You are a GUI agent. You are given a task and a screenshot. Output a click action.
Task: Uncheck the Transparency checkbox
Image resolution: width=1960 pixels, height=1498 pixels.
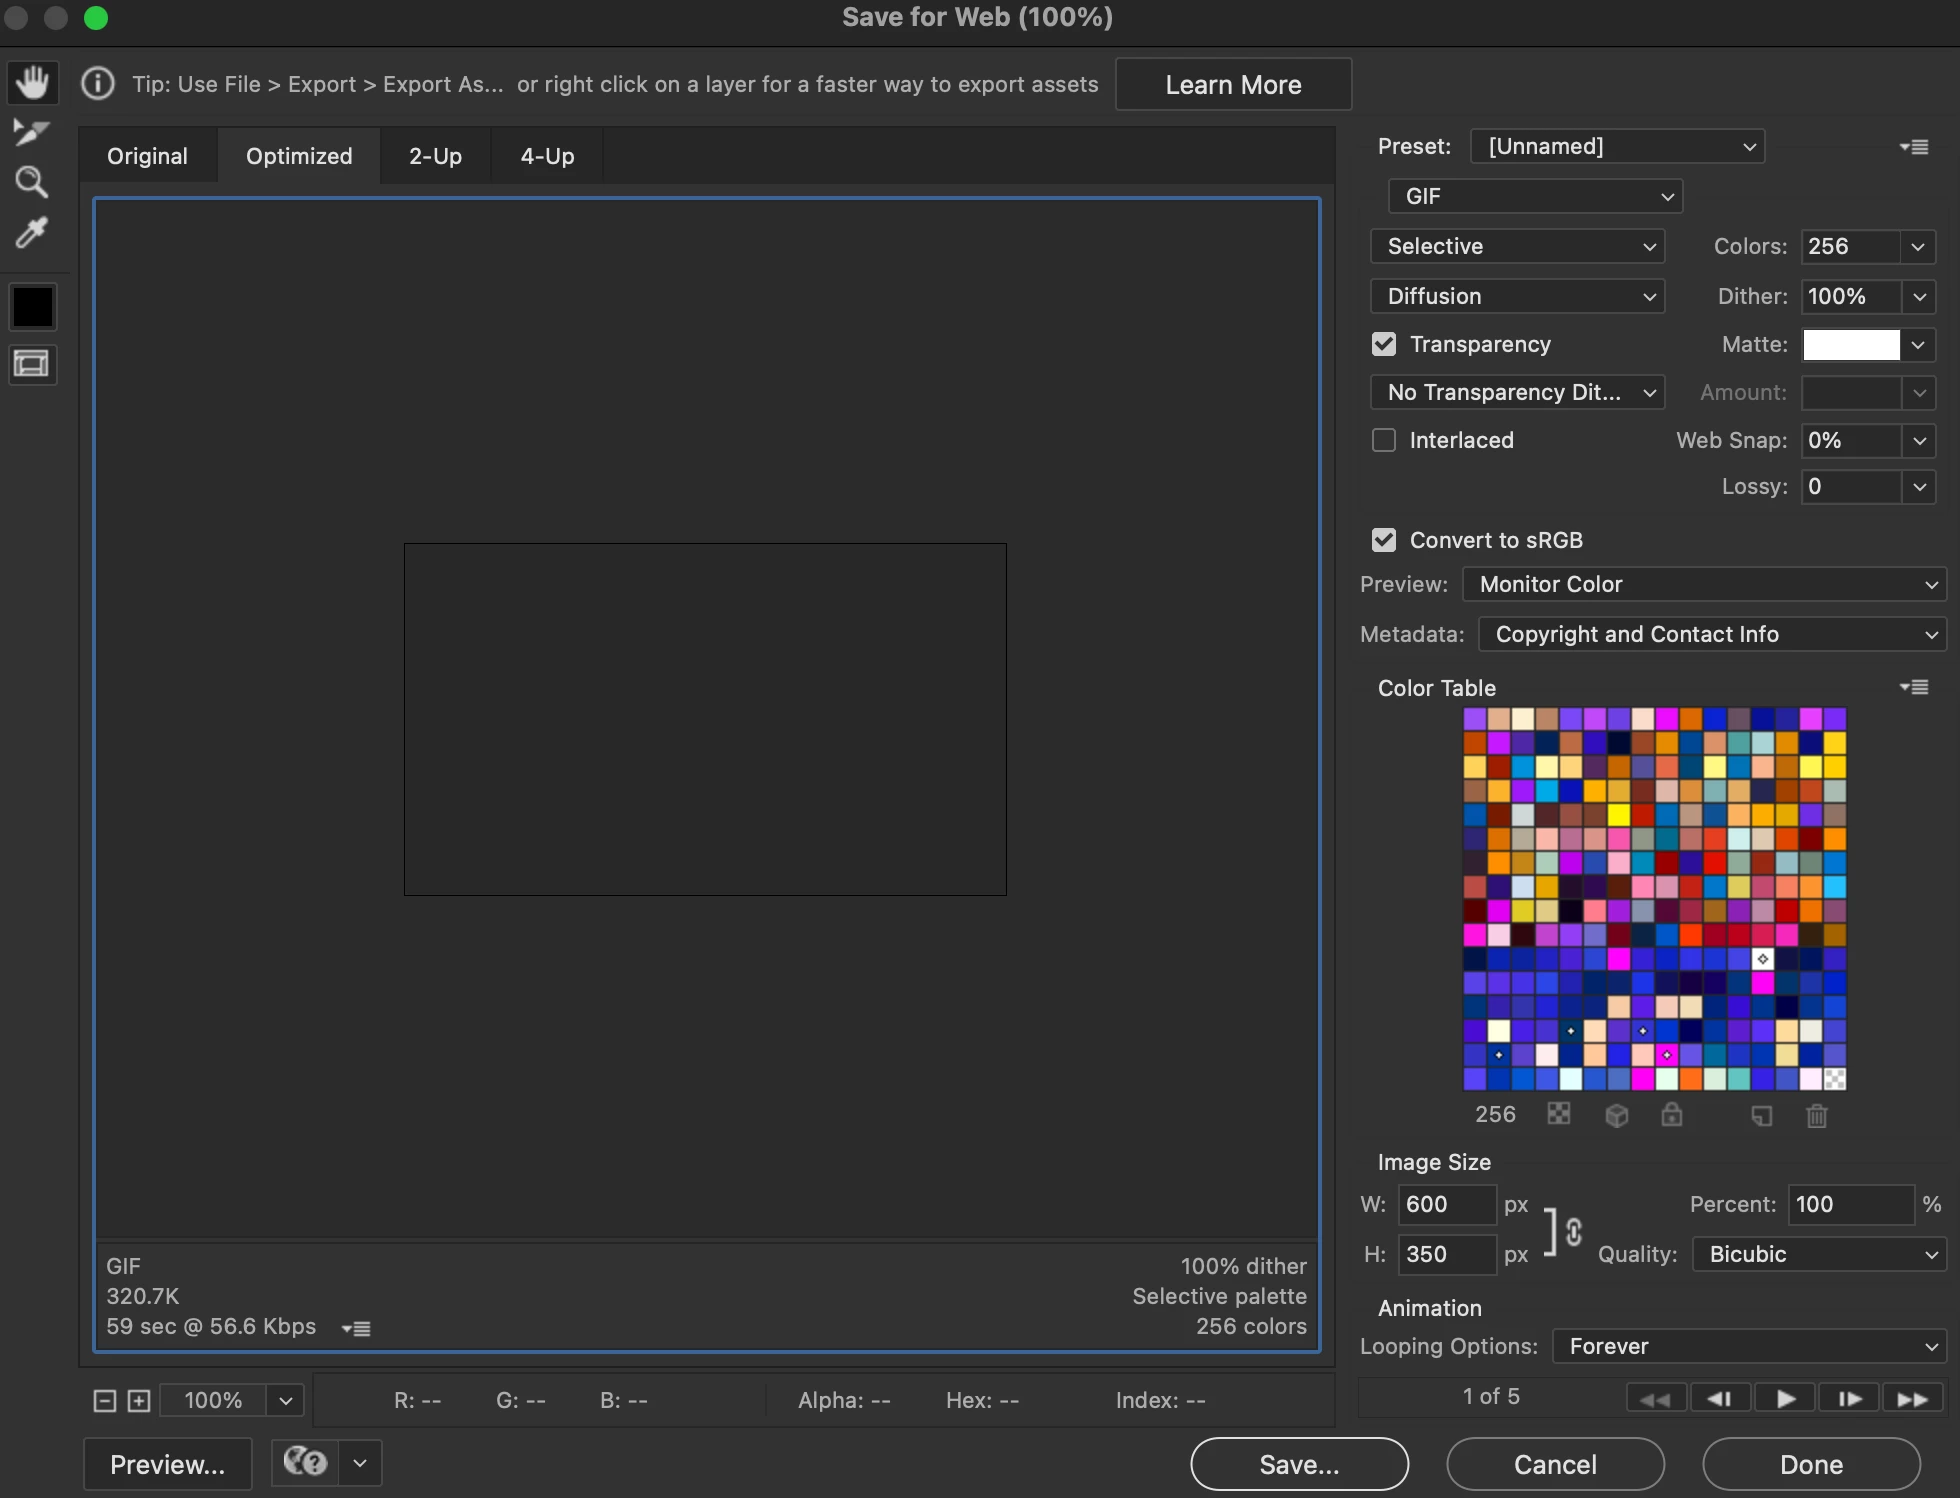pos(1384,344)
